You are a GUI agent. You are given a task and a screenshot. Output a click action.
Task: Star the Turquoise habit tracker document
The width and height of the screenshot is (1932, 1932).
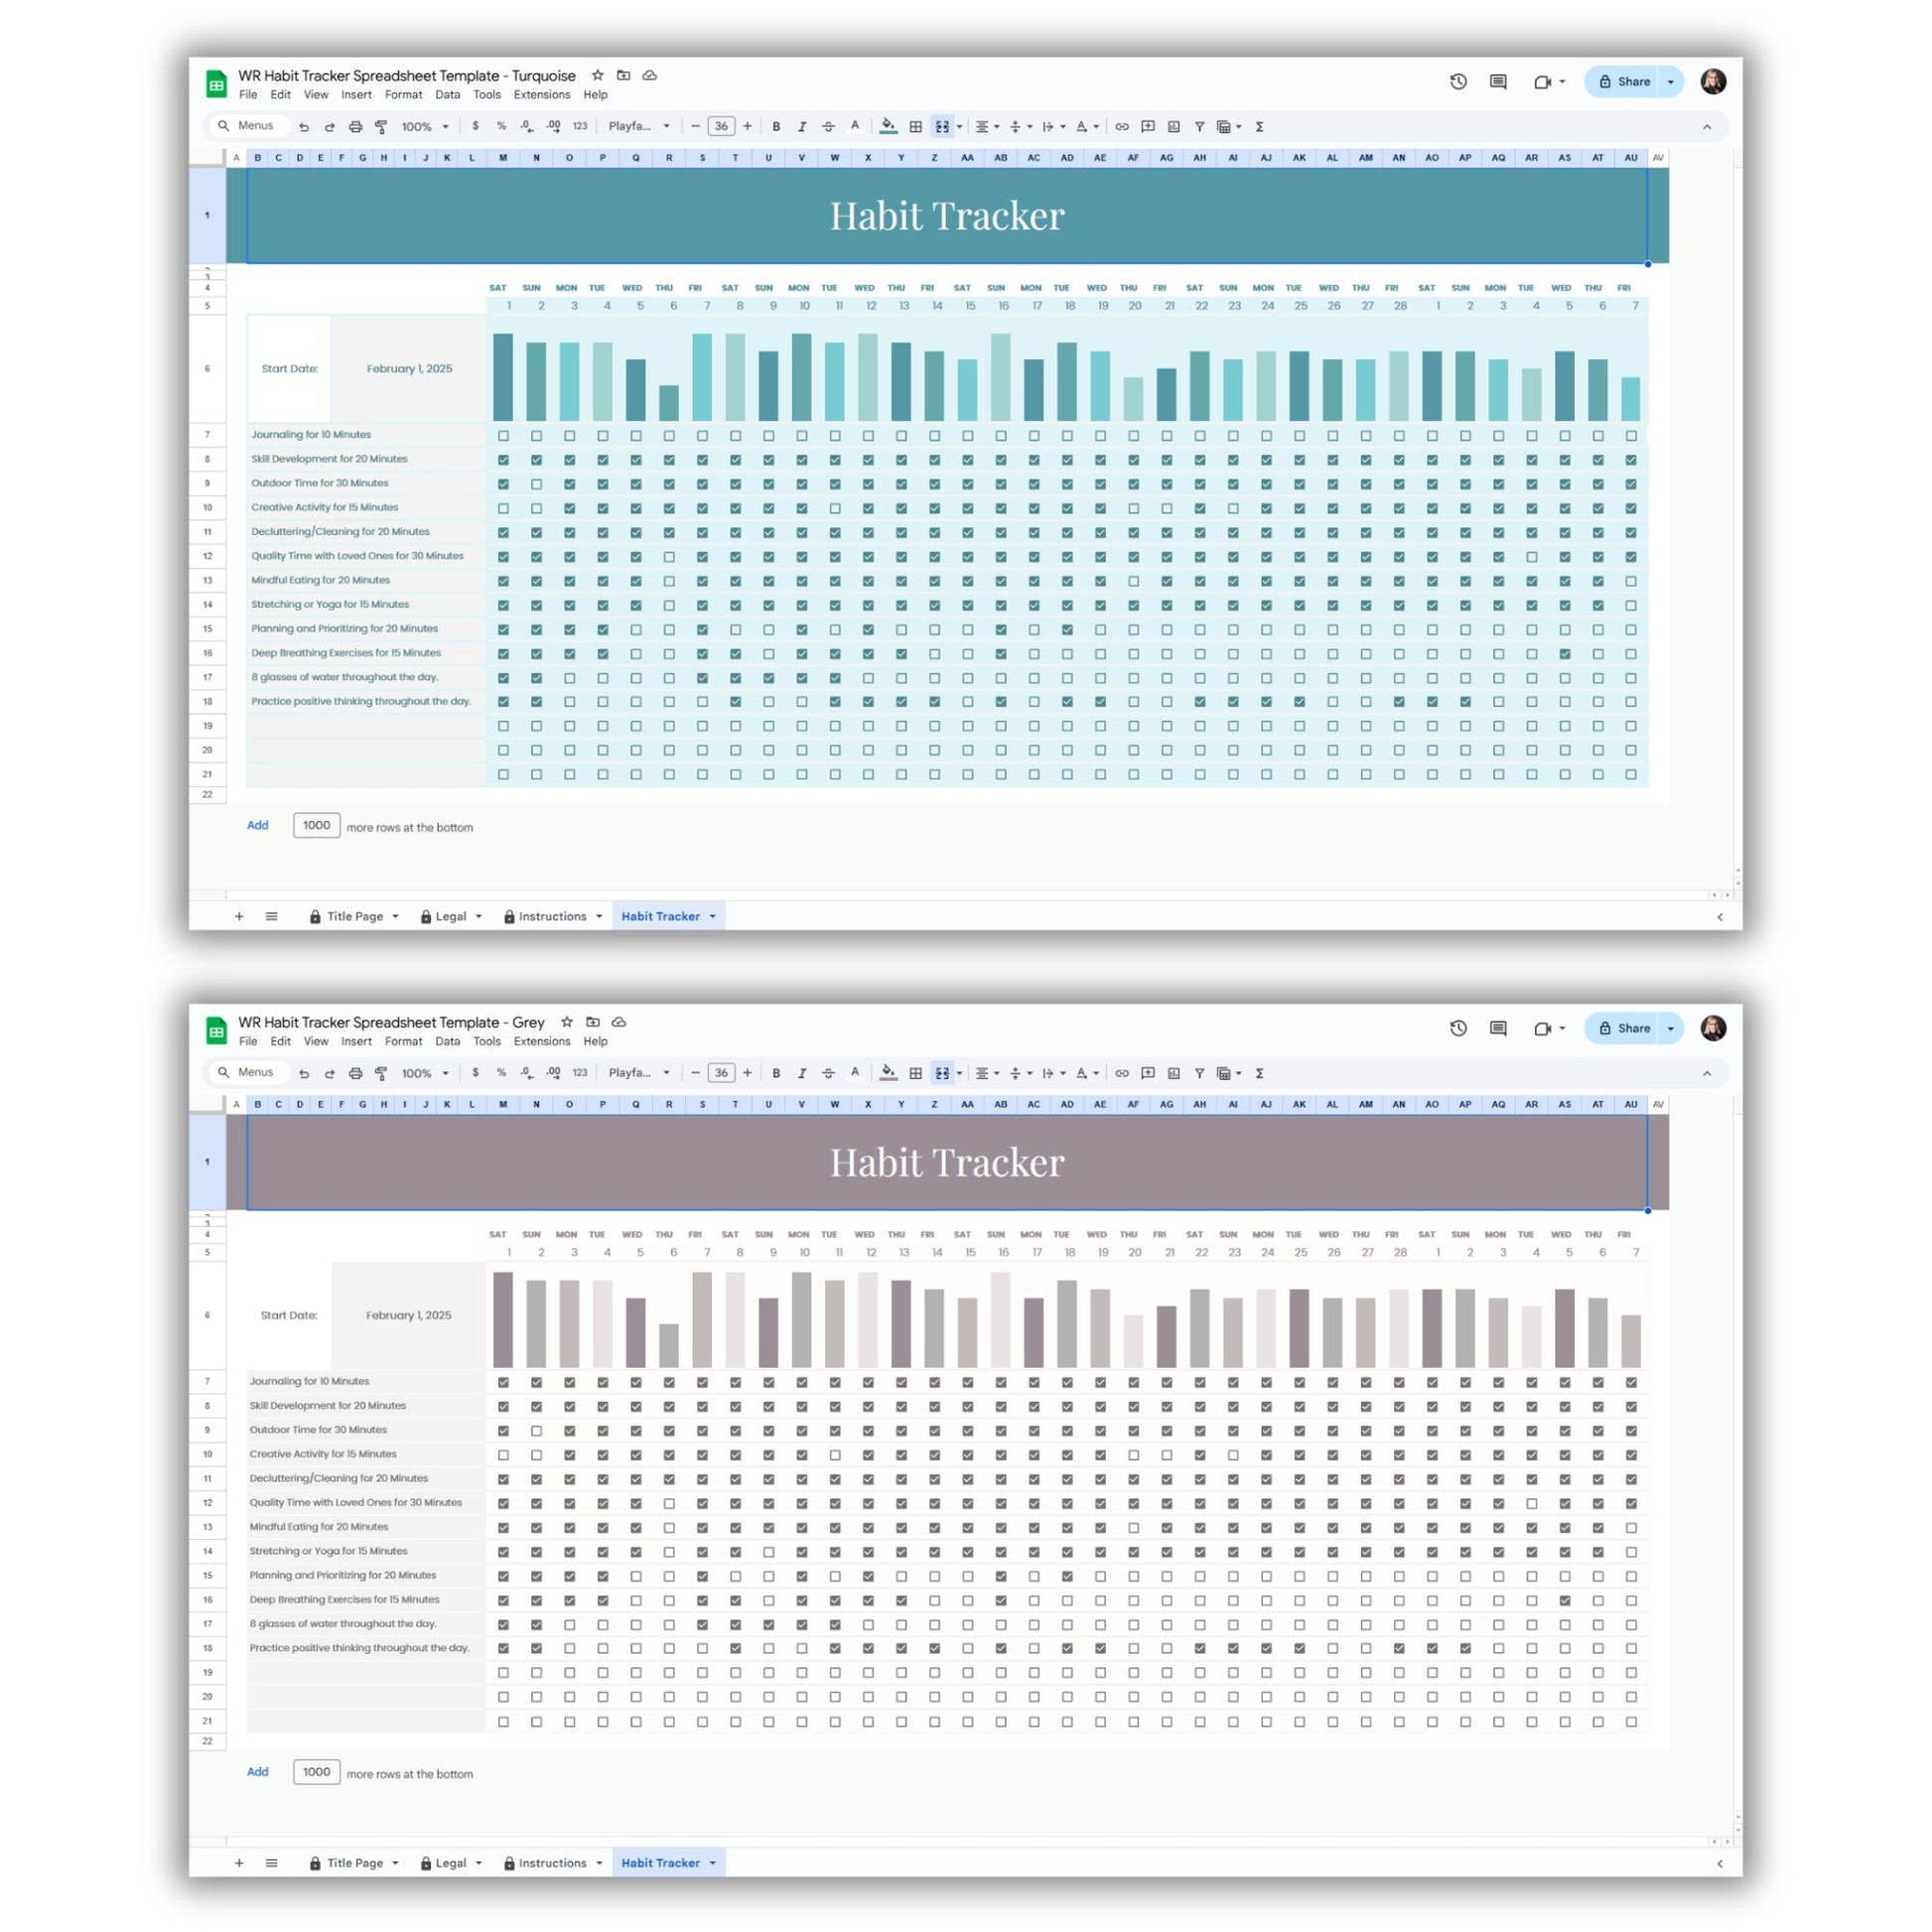(x=597, y=75)
